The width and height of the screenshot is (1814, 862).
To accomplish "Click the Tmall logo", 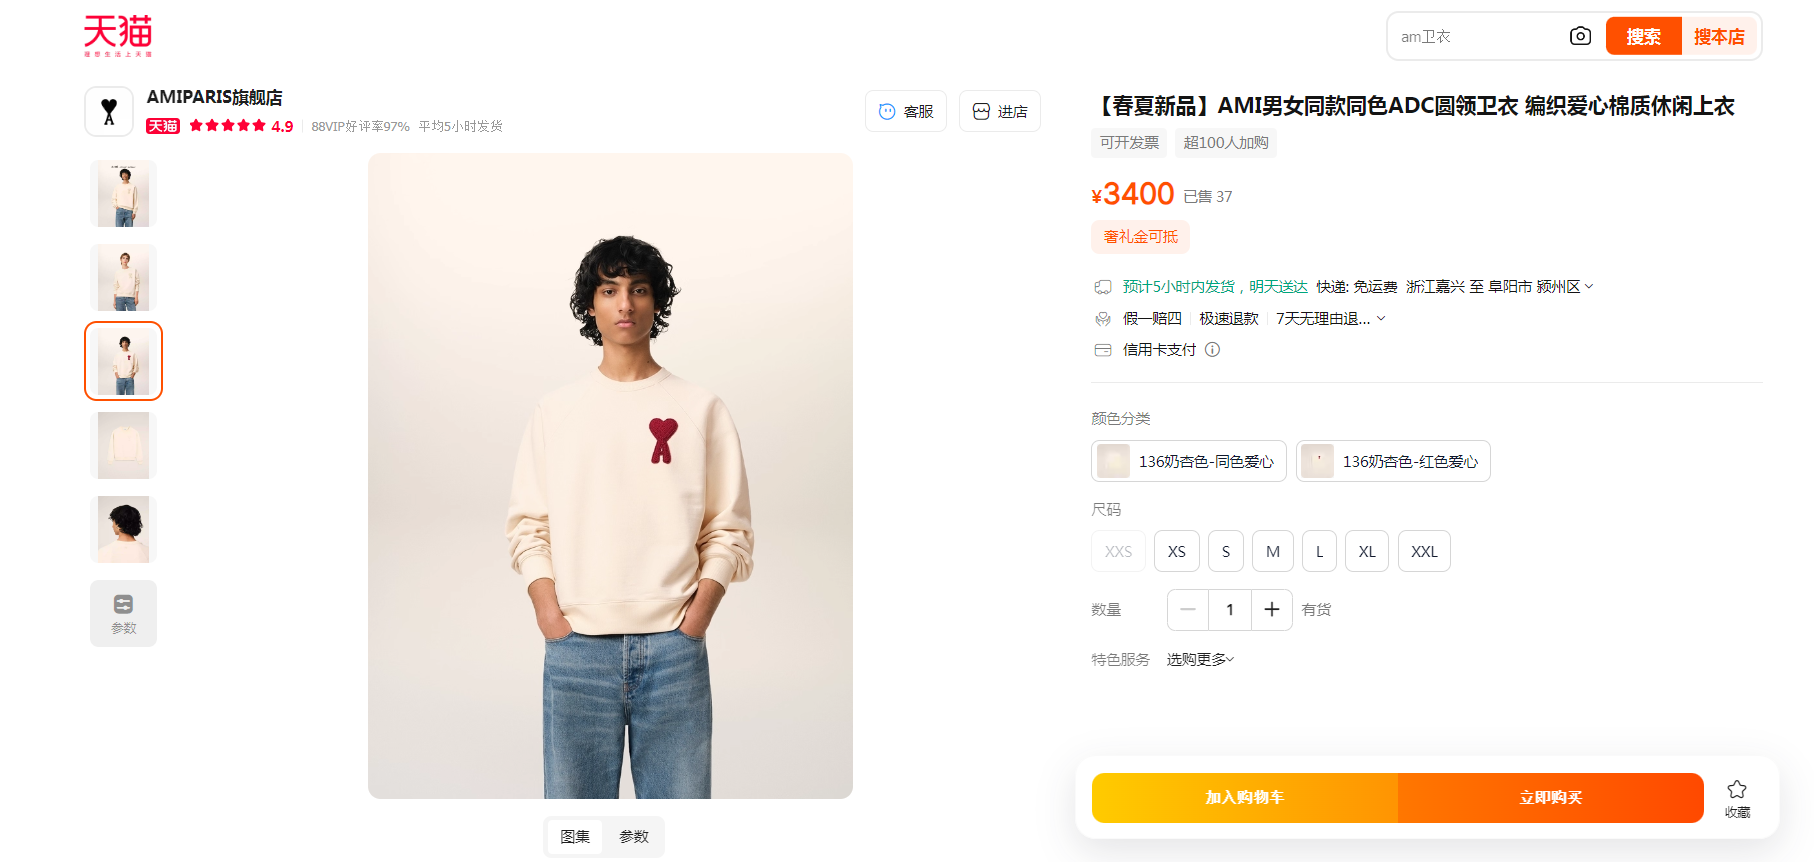I will (x=118, y=36).
